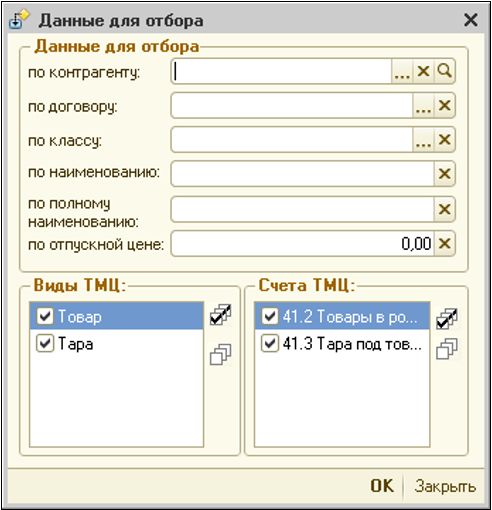Close the Данные для отбора dialog
The width and height of the screenshot is (492, 510).
pos(471,20)
